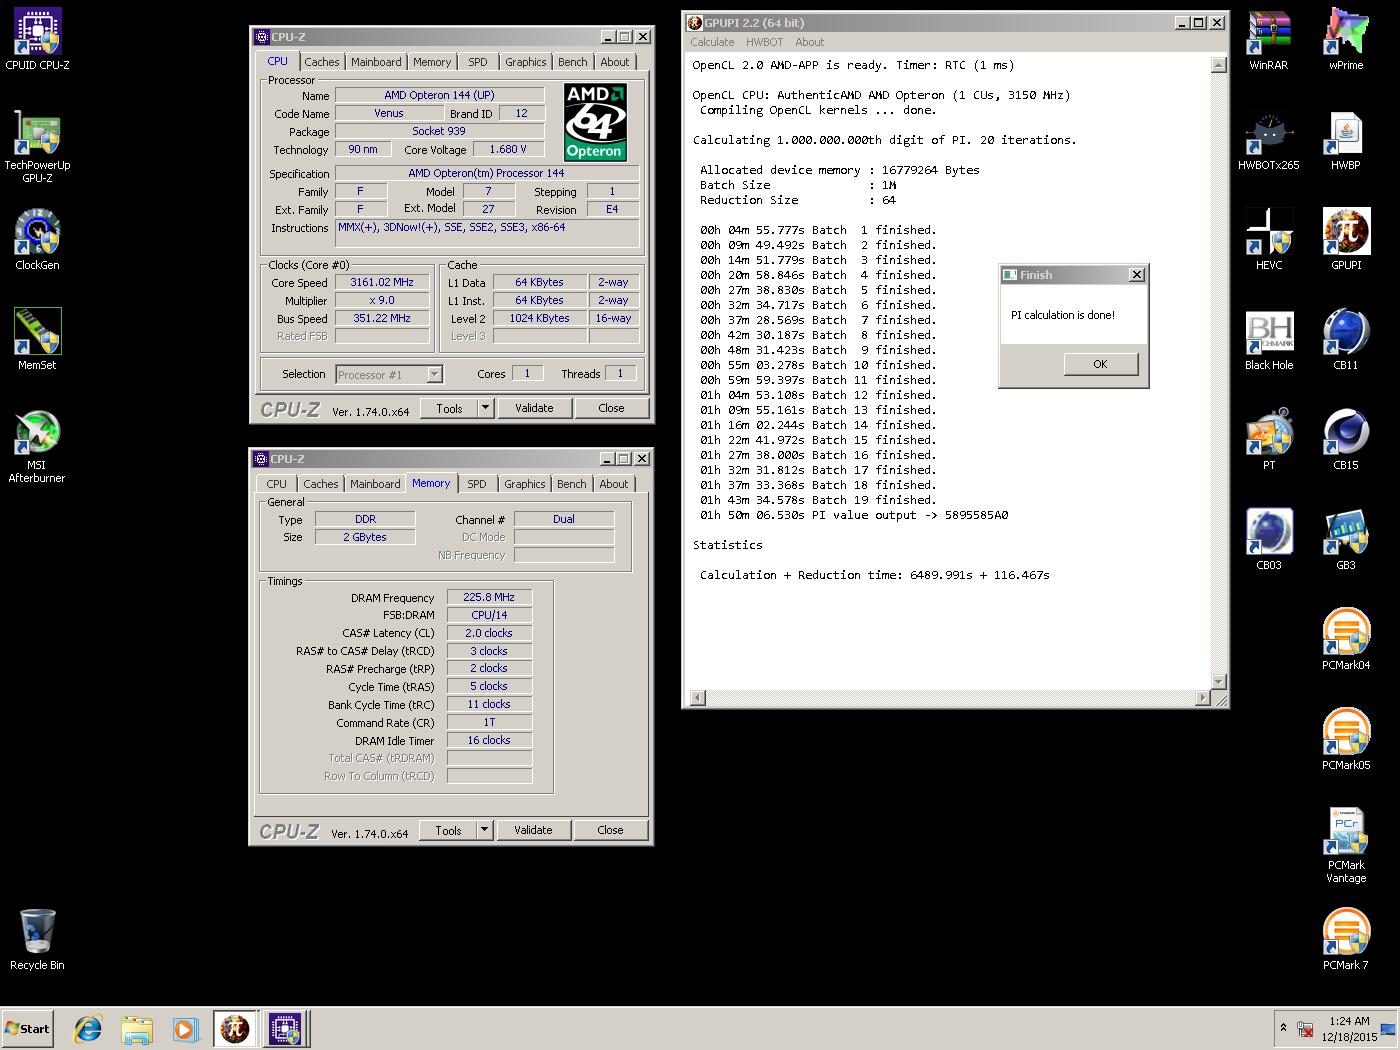The height and width of the screenshot is (1050, 1400).
Task: Open Graphics tab in upper CPU-Z window
Action: [x=526, y=62]
